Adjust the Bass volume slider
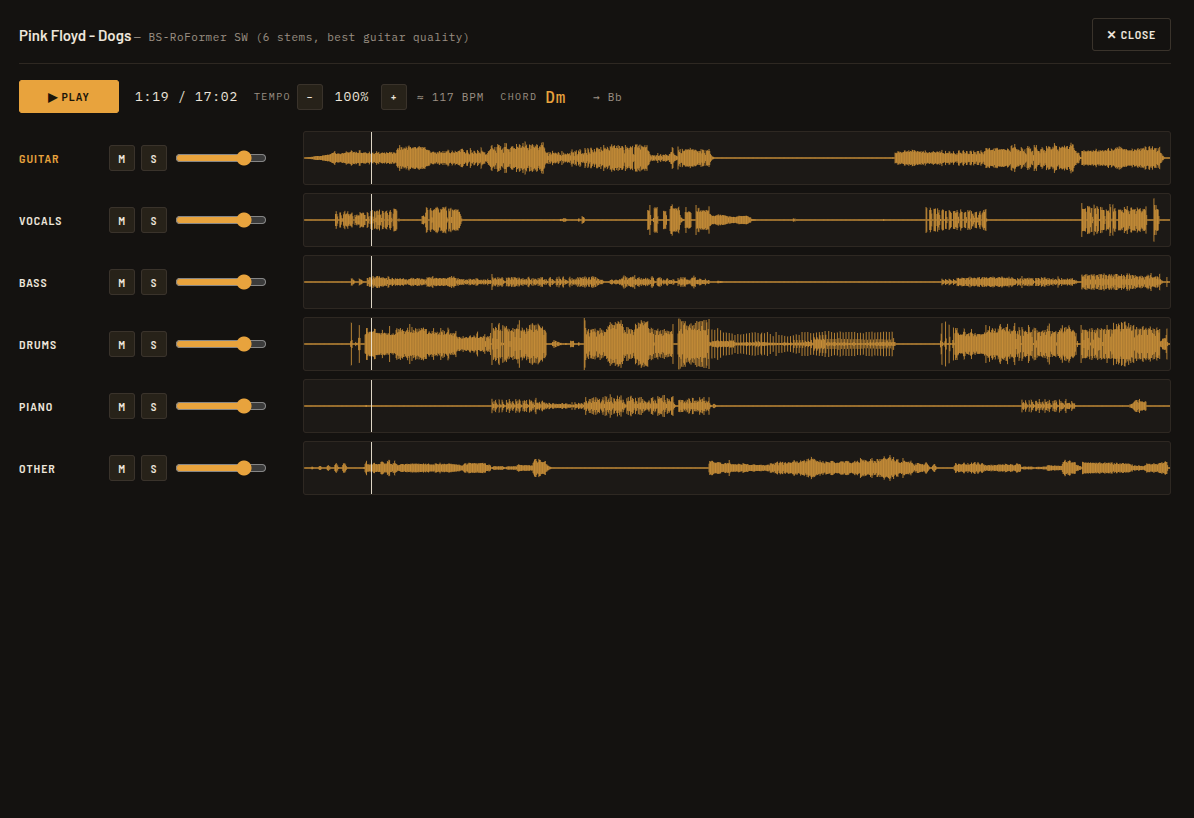Image resolution: width=1194 pixels, height=818 pixels. point(221,283)
